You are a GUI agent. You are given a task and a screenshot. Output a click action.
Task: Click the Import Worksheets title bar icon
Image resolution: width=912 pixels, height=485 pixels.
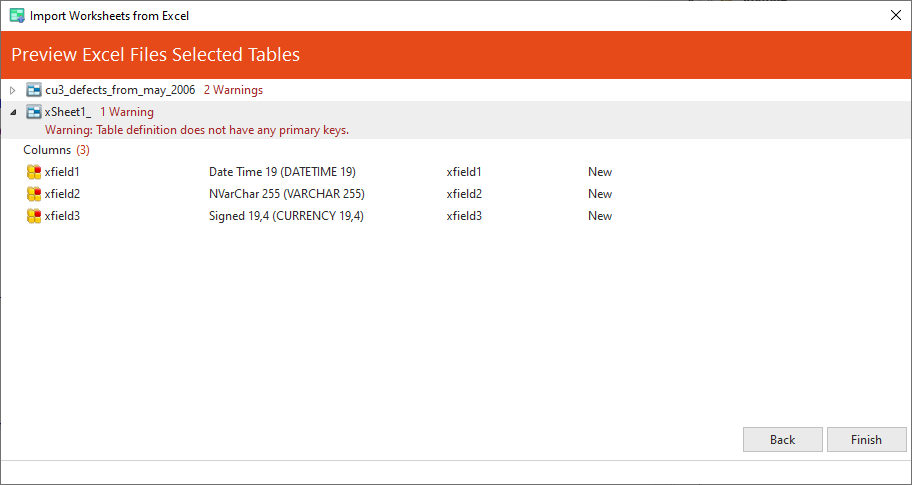pyautogui.click(x=16, y=16)
